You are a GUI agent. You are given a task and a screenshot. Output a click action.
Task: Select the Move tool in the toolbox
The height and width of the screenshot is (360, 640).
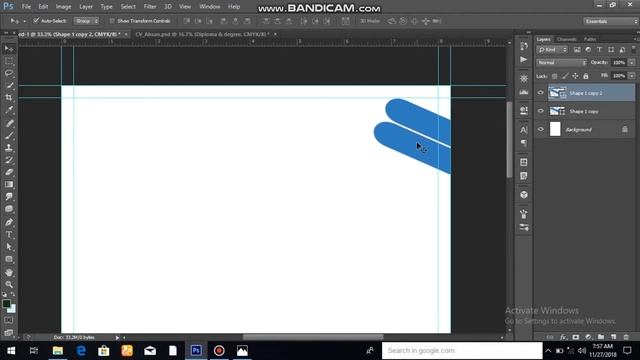coord(9,49)
